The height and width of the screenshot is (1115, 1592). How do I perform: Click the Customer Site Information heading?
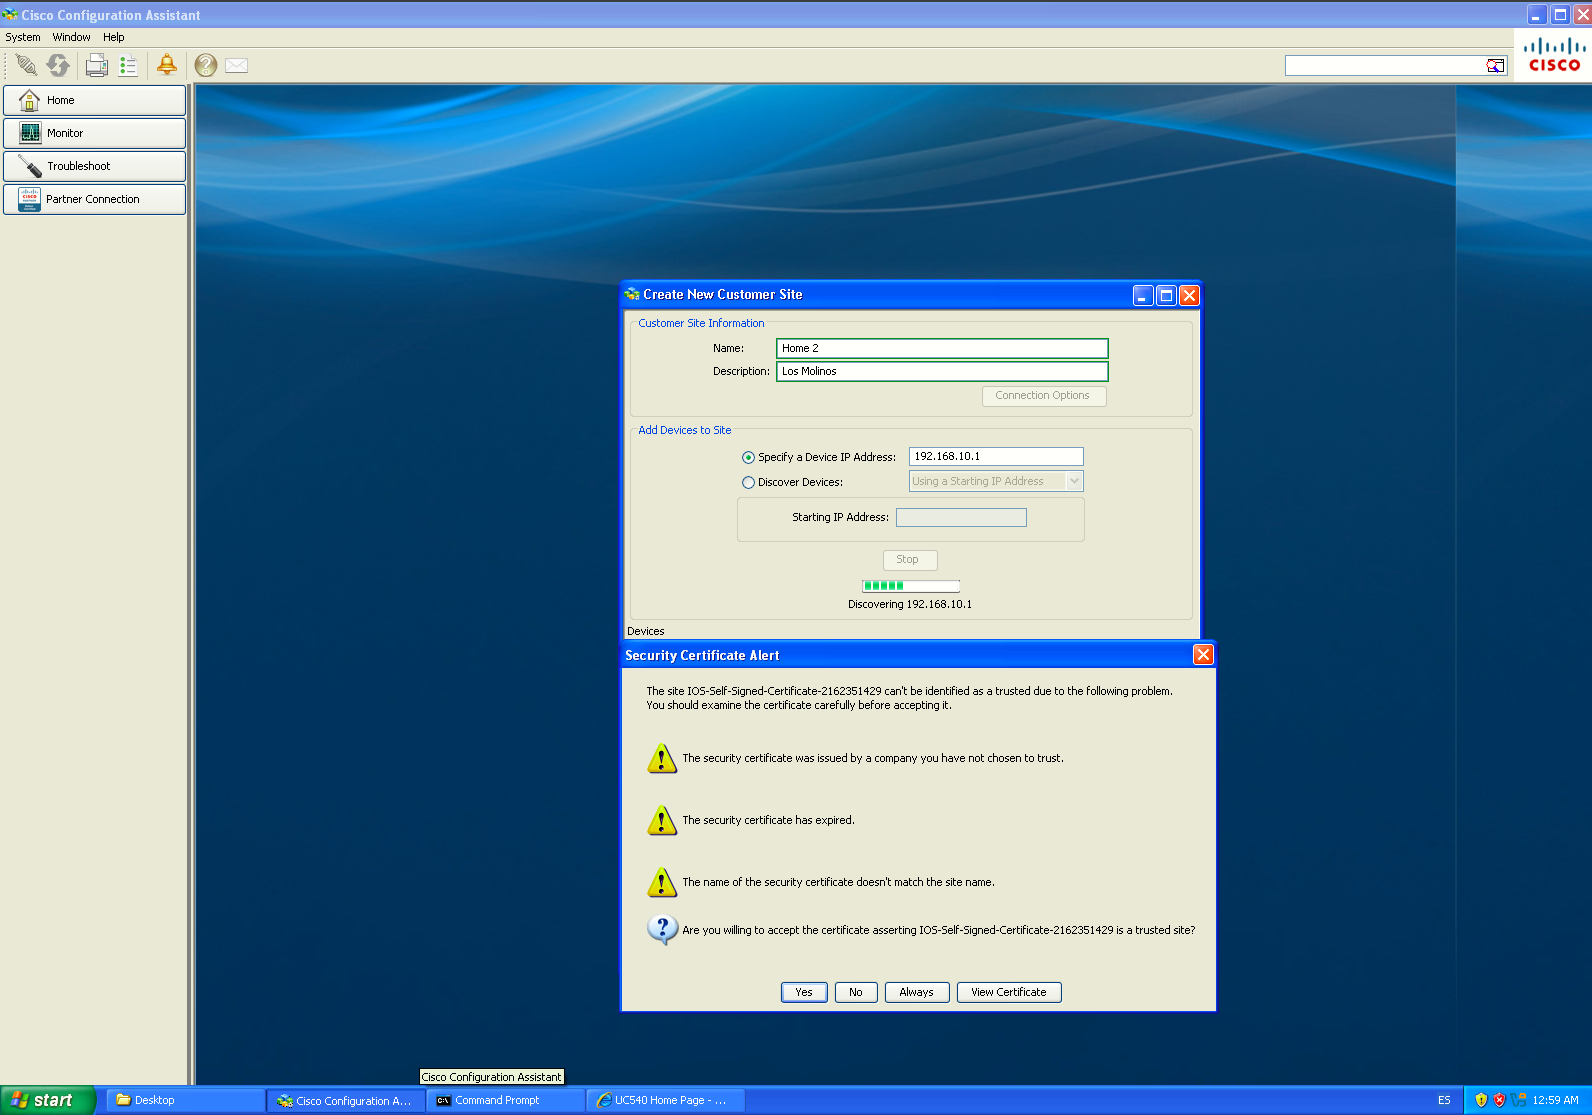coord(701,323)
